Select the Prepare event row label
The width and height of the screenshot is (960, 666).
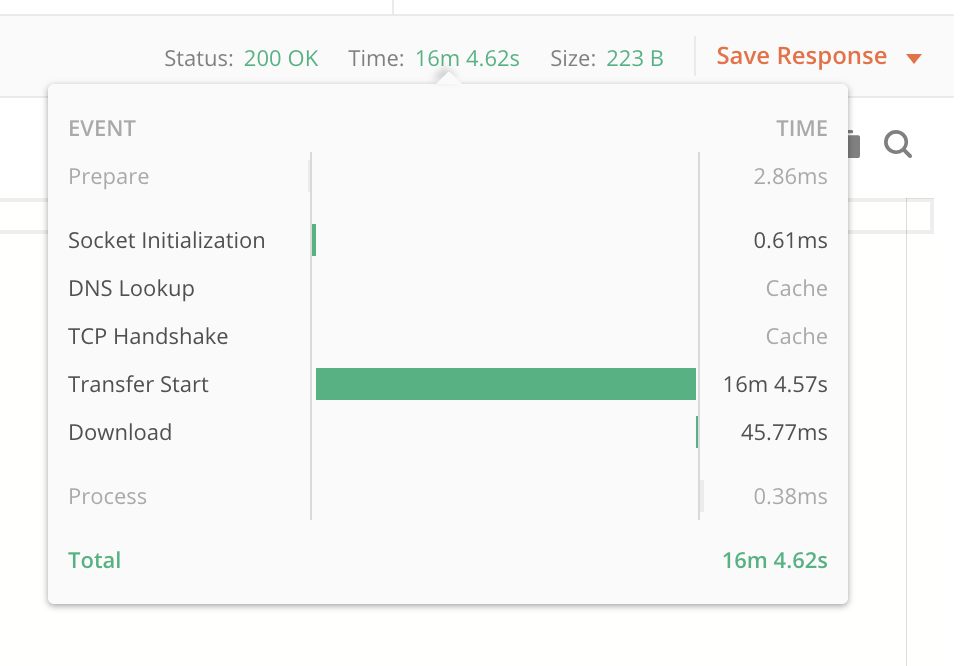108,176
